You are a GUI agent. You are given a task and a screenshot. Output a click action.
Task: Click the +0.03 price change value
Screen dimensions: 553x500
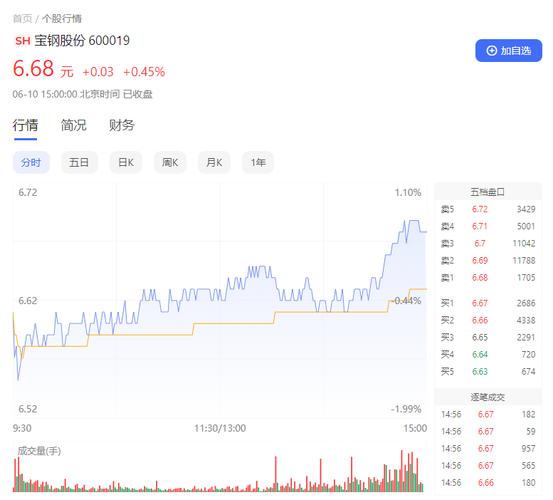[98, 72]
